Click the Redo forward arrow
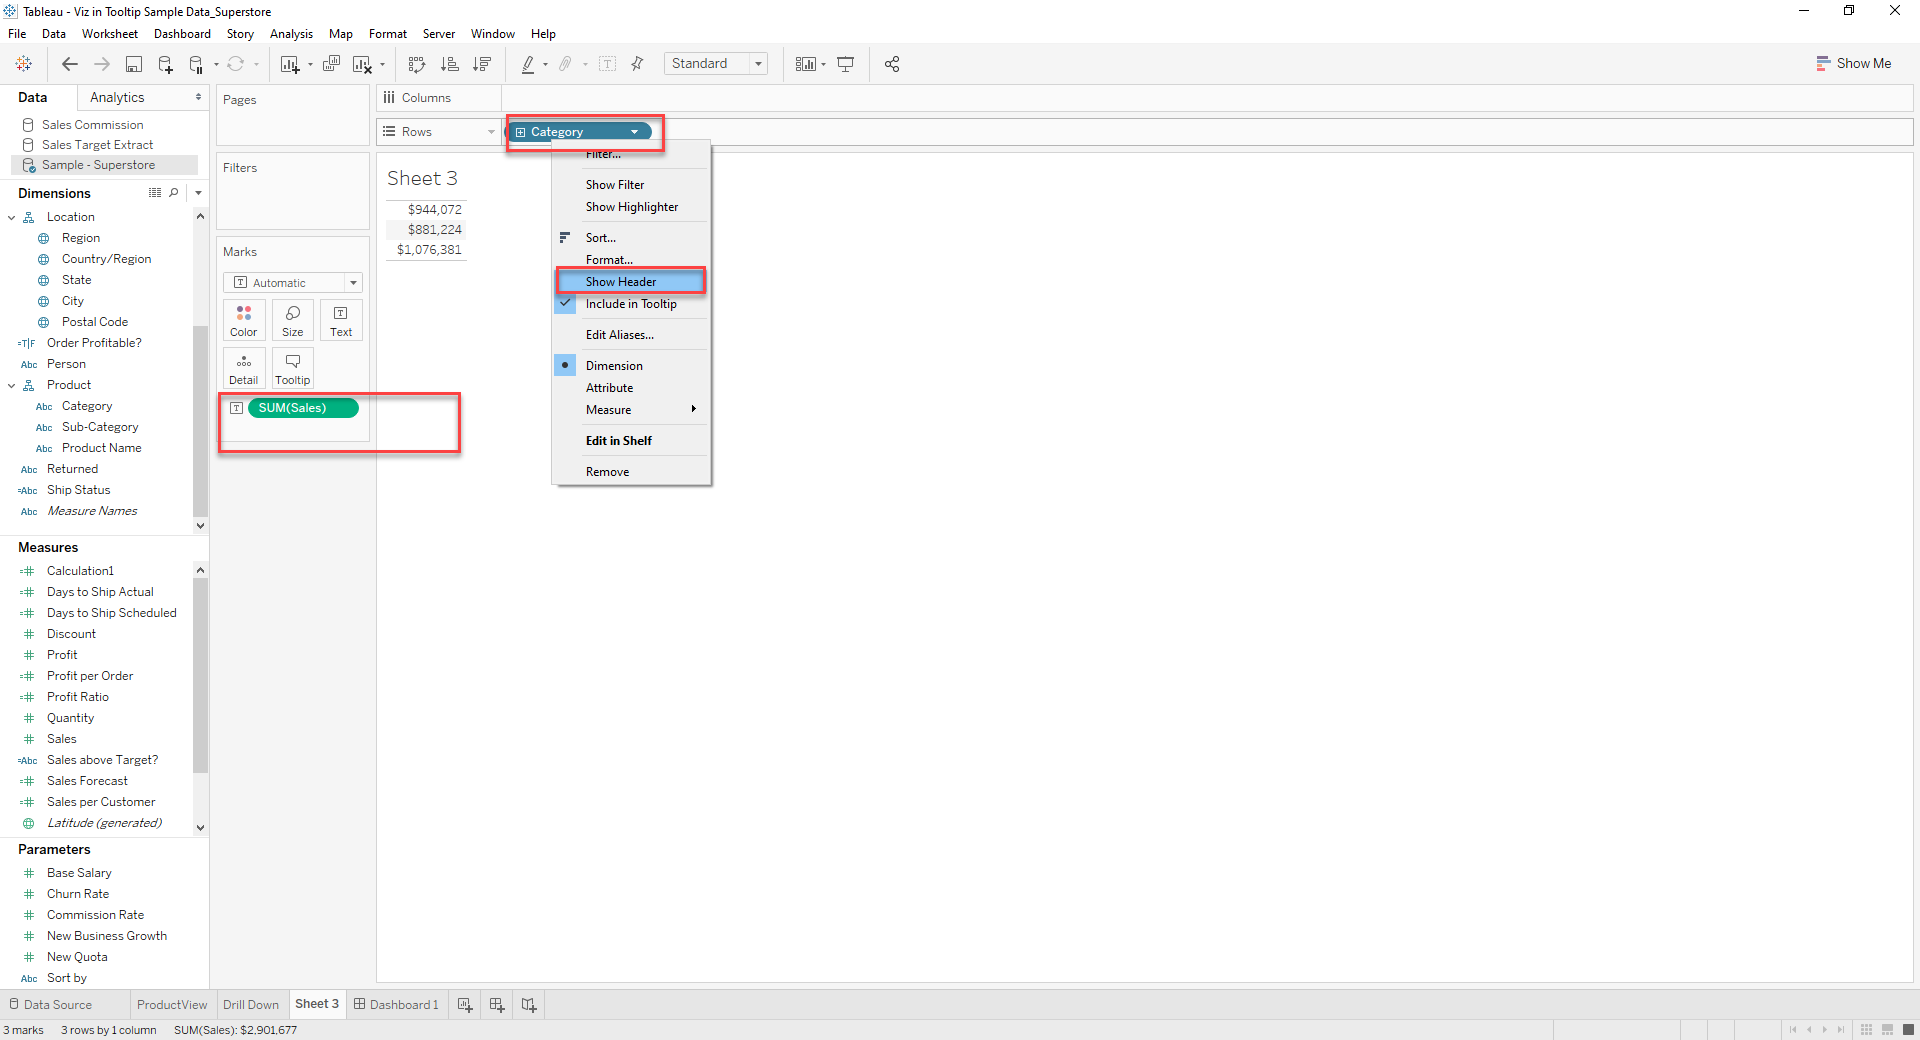Viewport: 1920px width, 1040px height. 101,64
